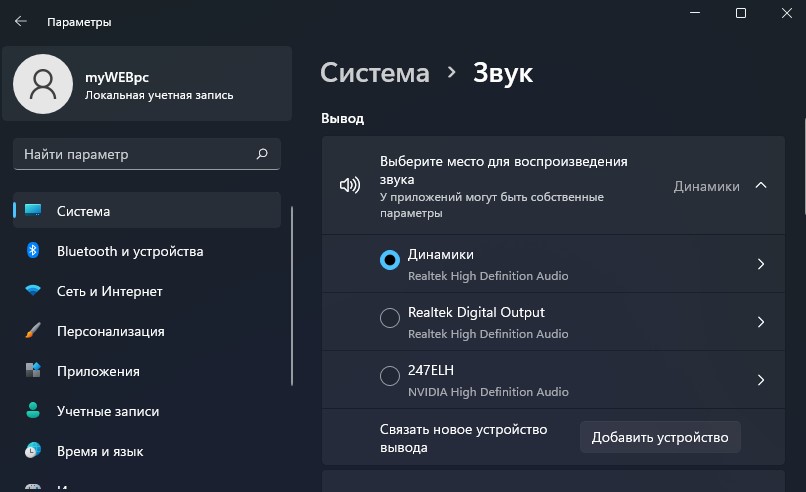The image size is (806, 492).
Task: Click the sidebar navigation scrollbar
Action: click(292, 296)
